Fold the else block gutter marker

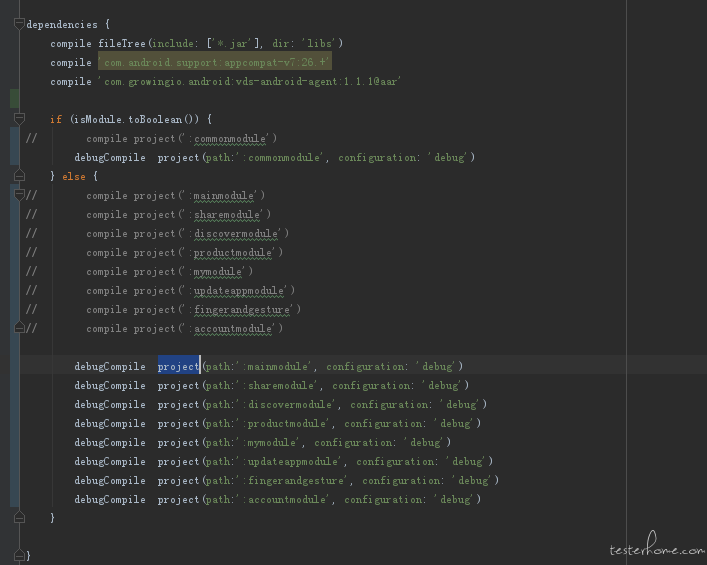(19, 175)
